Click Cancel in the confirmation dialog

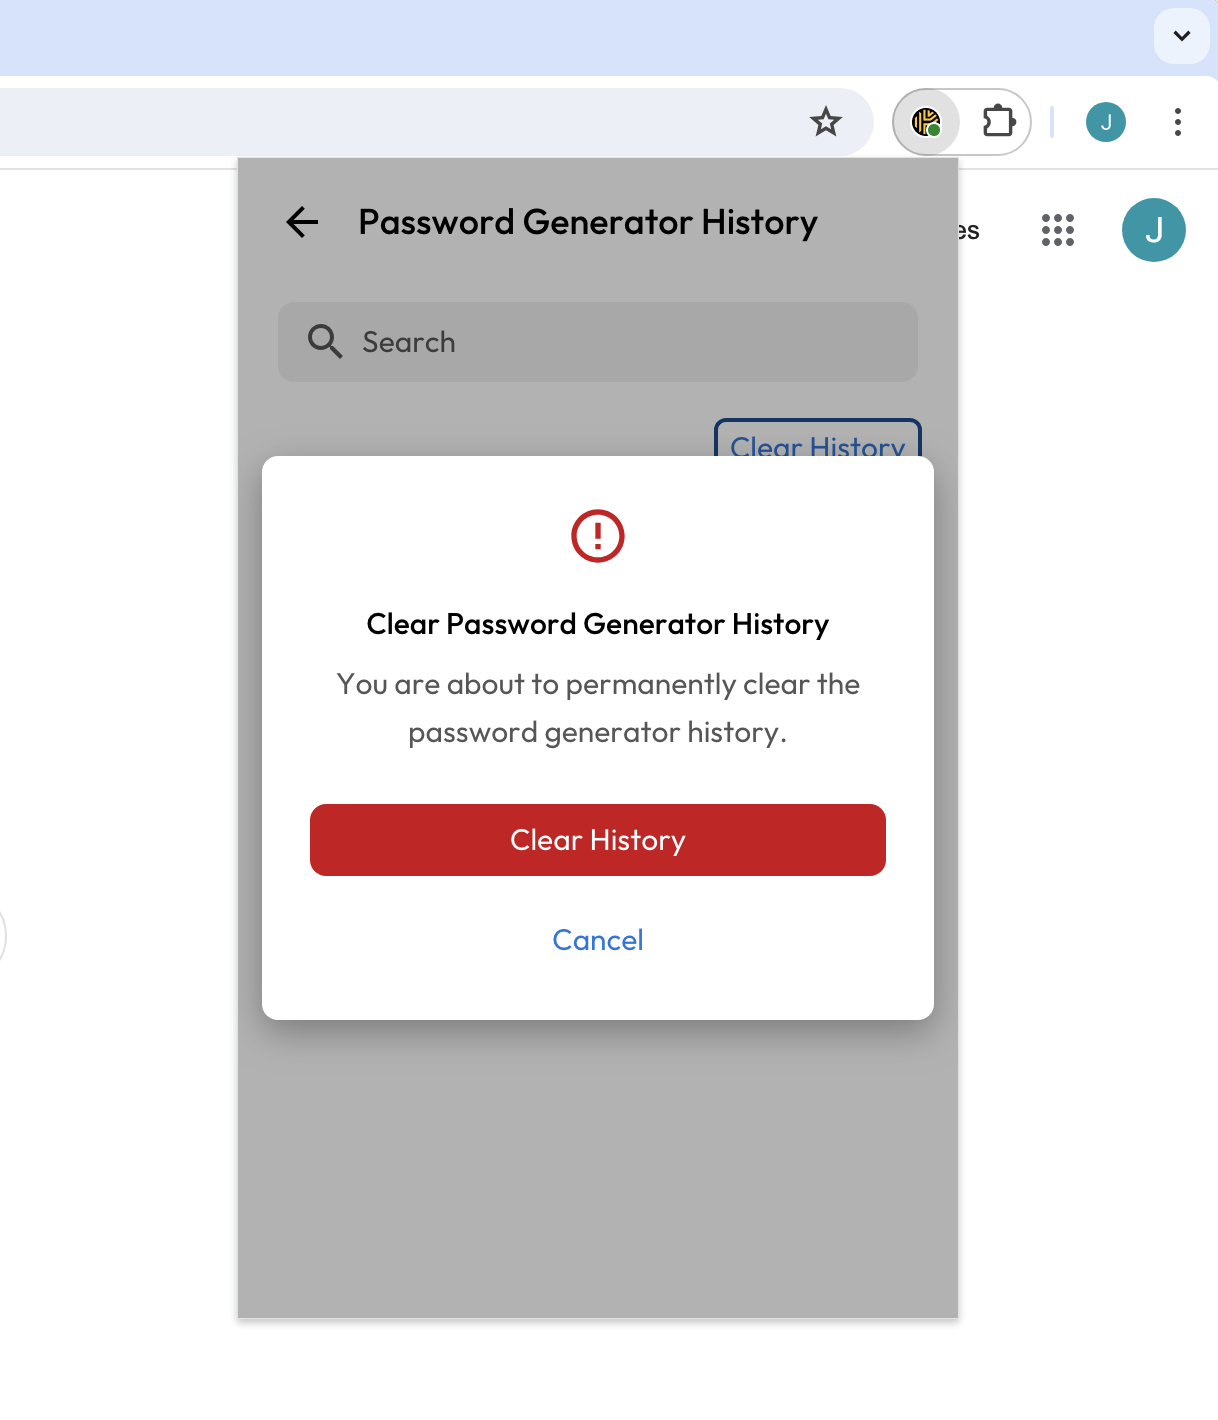tap(598, 940)
